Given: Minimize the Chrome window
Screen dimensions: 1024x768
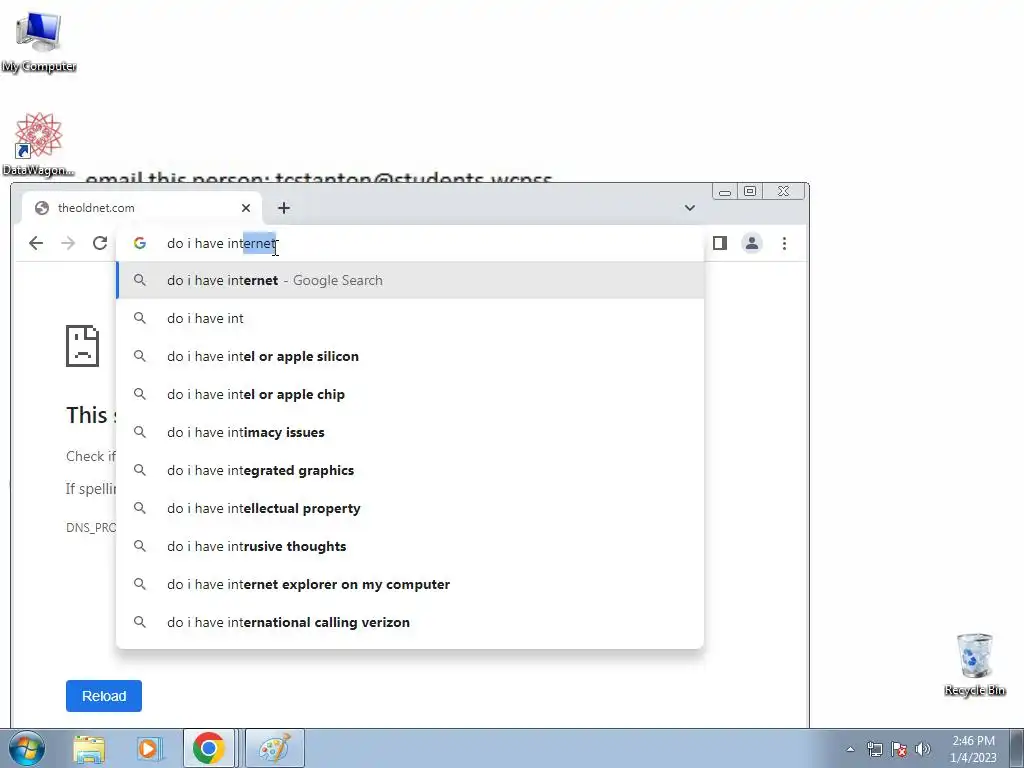Looking at the screenshot, I should click(x=725, y=191).
